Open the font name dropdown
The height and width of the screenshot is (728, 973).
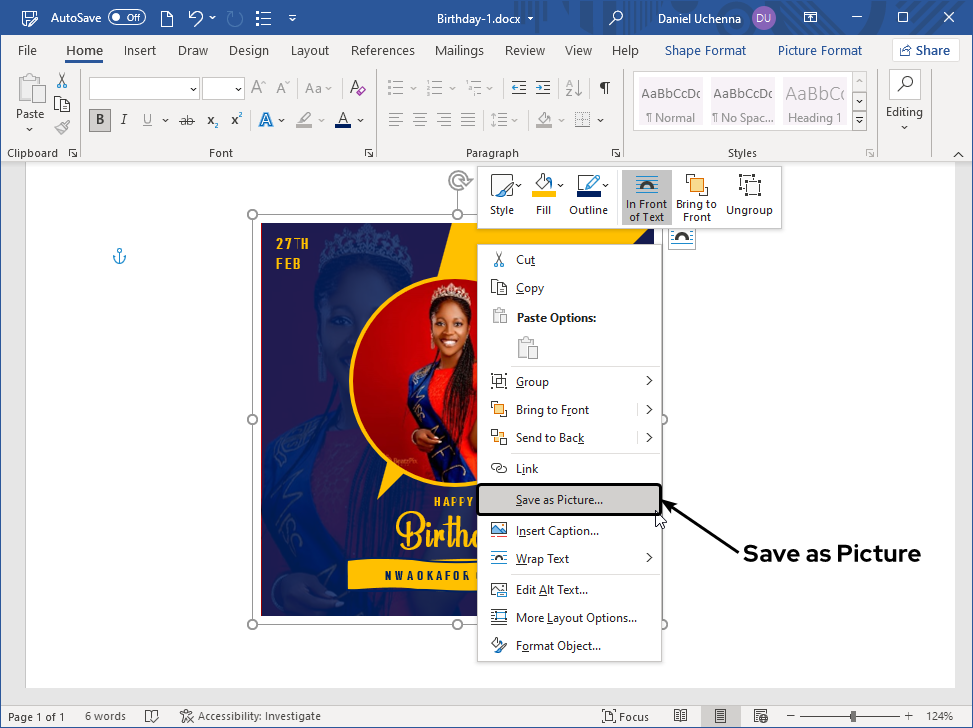point(193,89)
